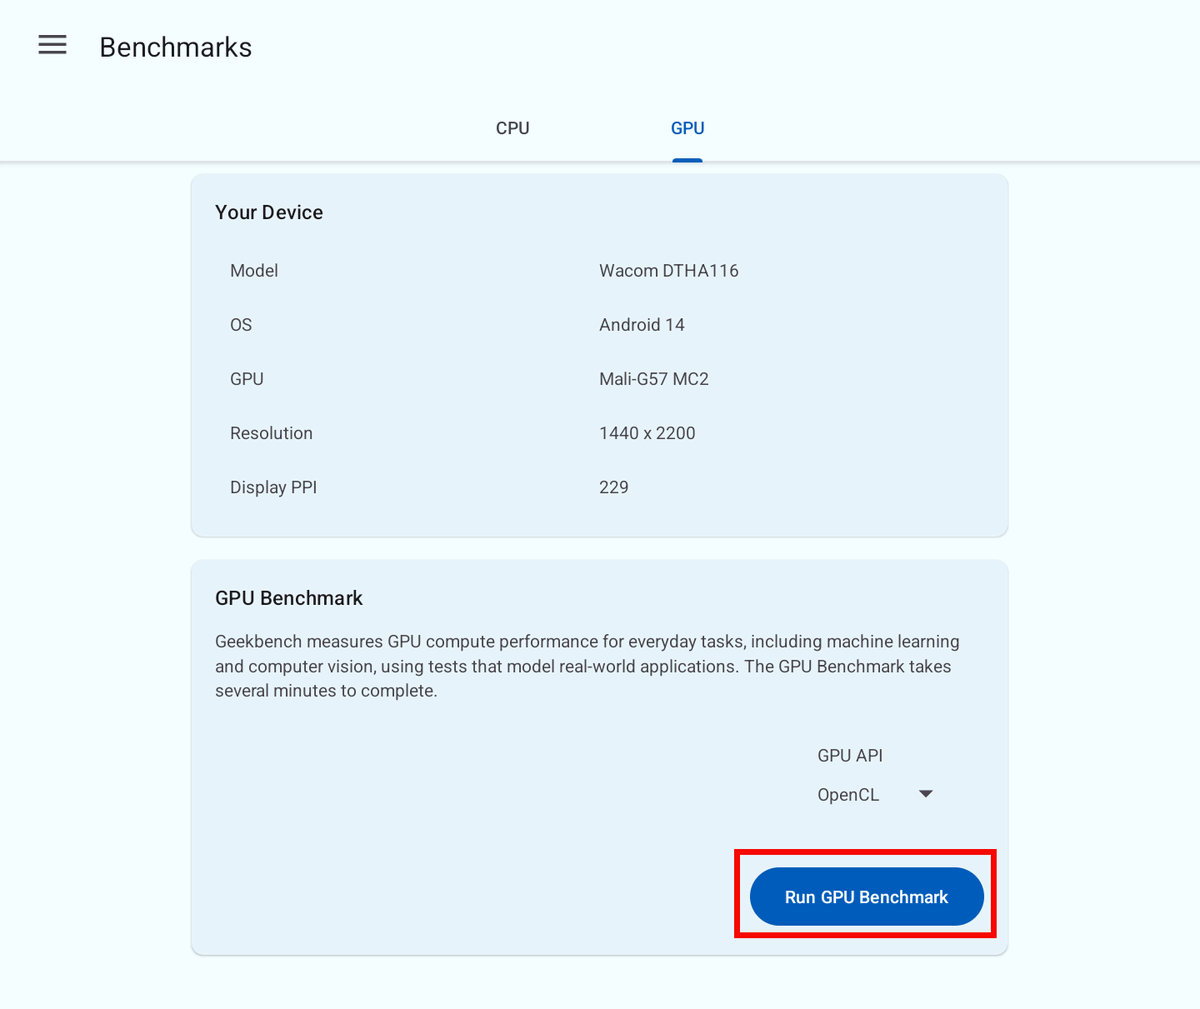Click the Geekbench description paragraph
Image resolution: width=1200 pixels, height=1009 pixels.
(x=587, y=666)
